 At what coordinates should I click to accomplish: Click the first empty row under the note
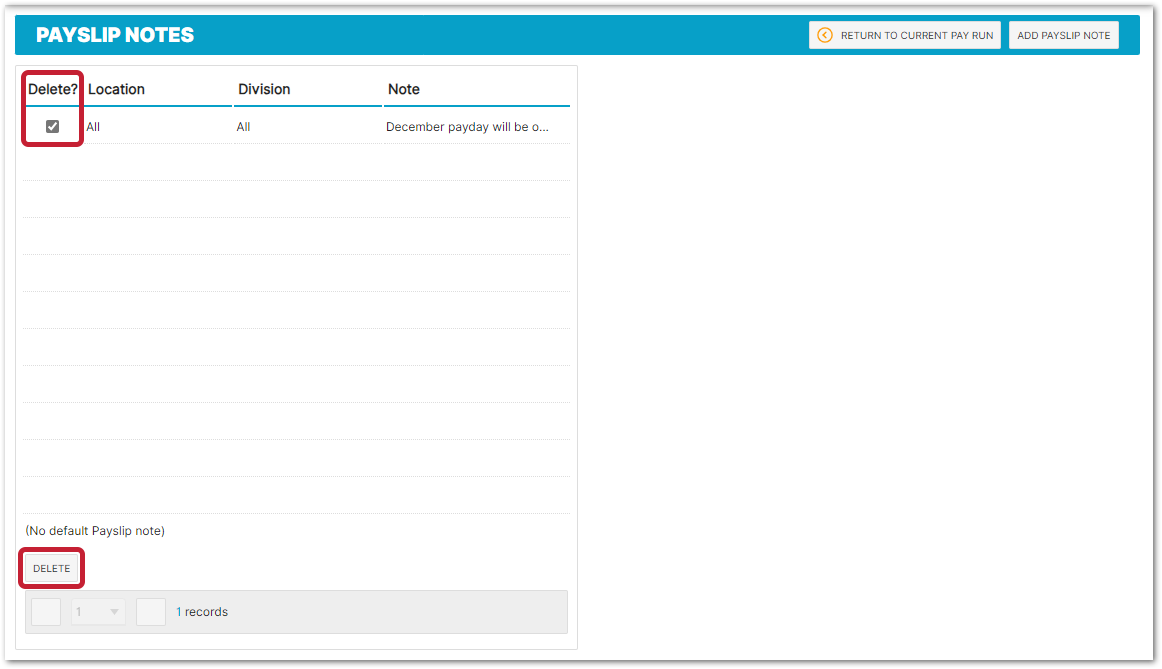(296, 163)
